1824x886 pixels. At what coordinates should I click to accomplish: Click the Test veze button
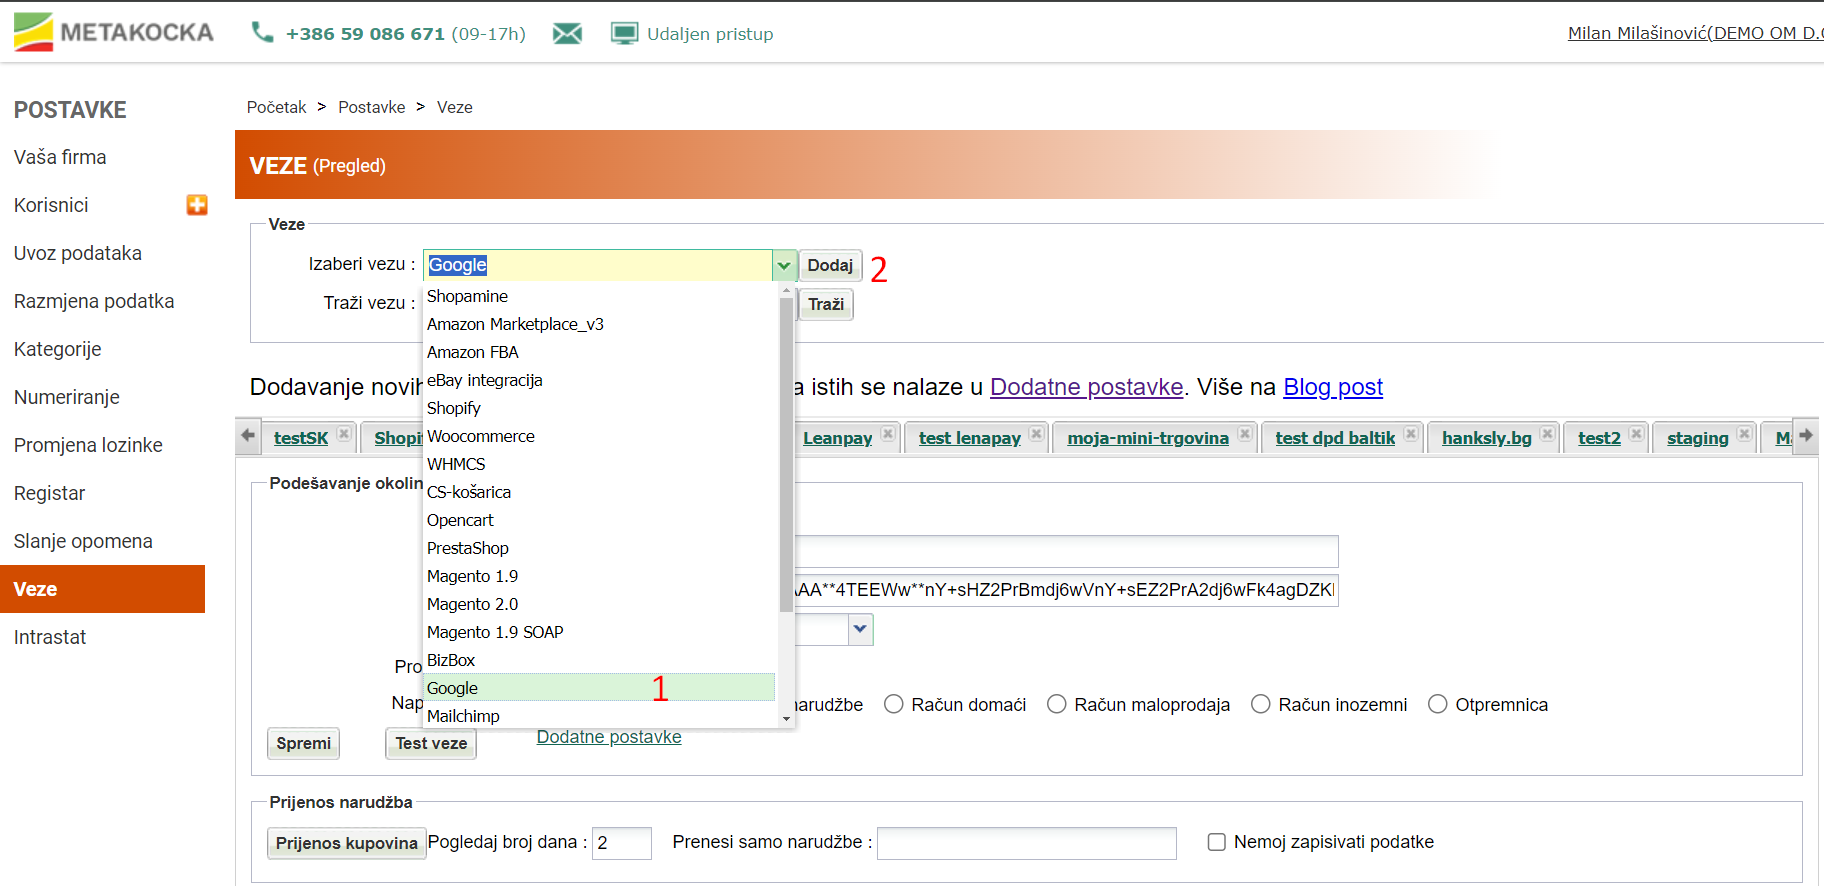coord(431,743)
